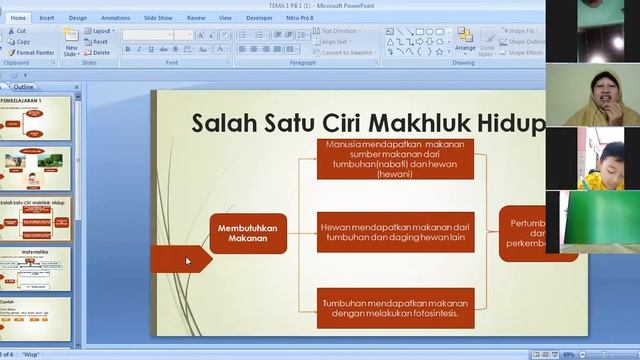Select the Membutuhkan Makanan box on slide

pyautogui.click(x=248, y=233)
